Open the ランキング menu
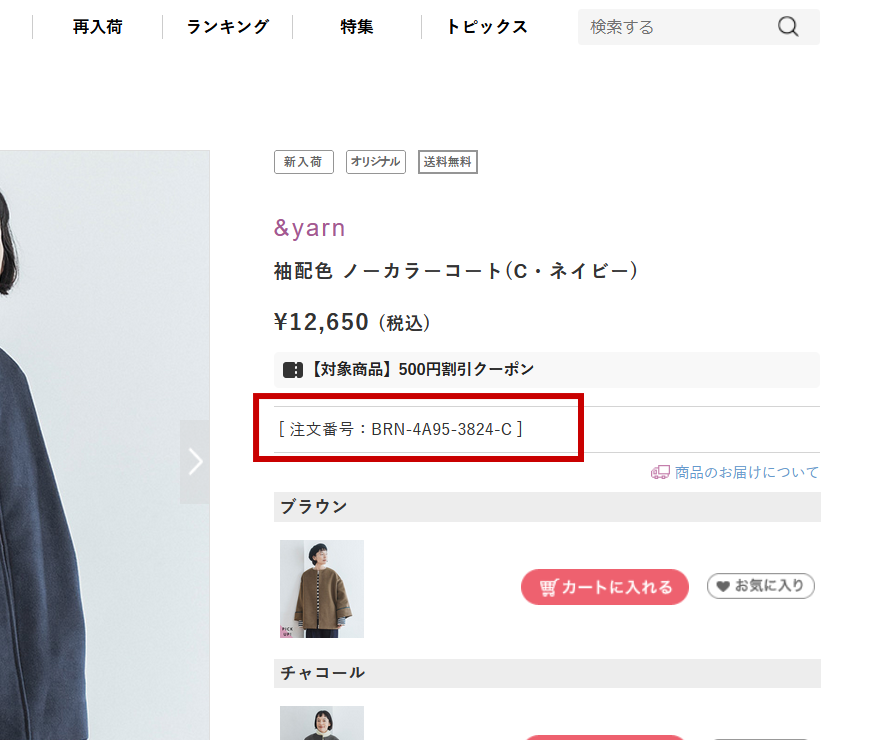This screenshot has height=740, width=870. pos(227,27)
